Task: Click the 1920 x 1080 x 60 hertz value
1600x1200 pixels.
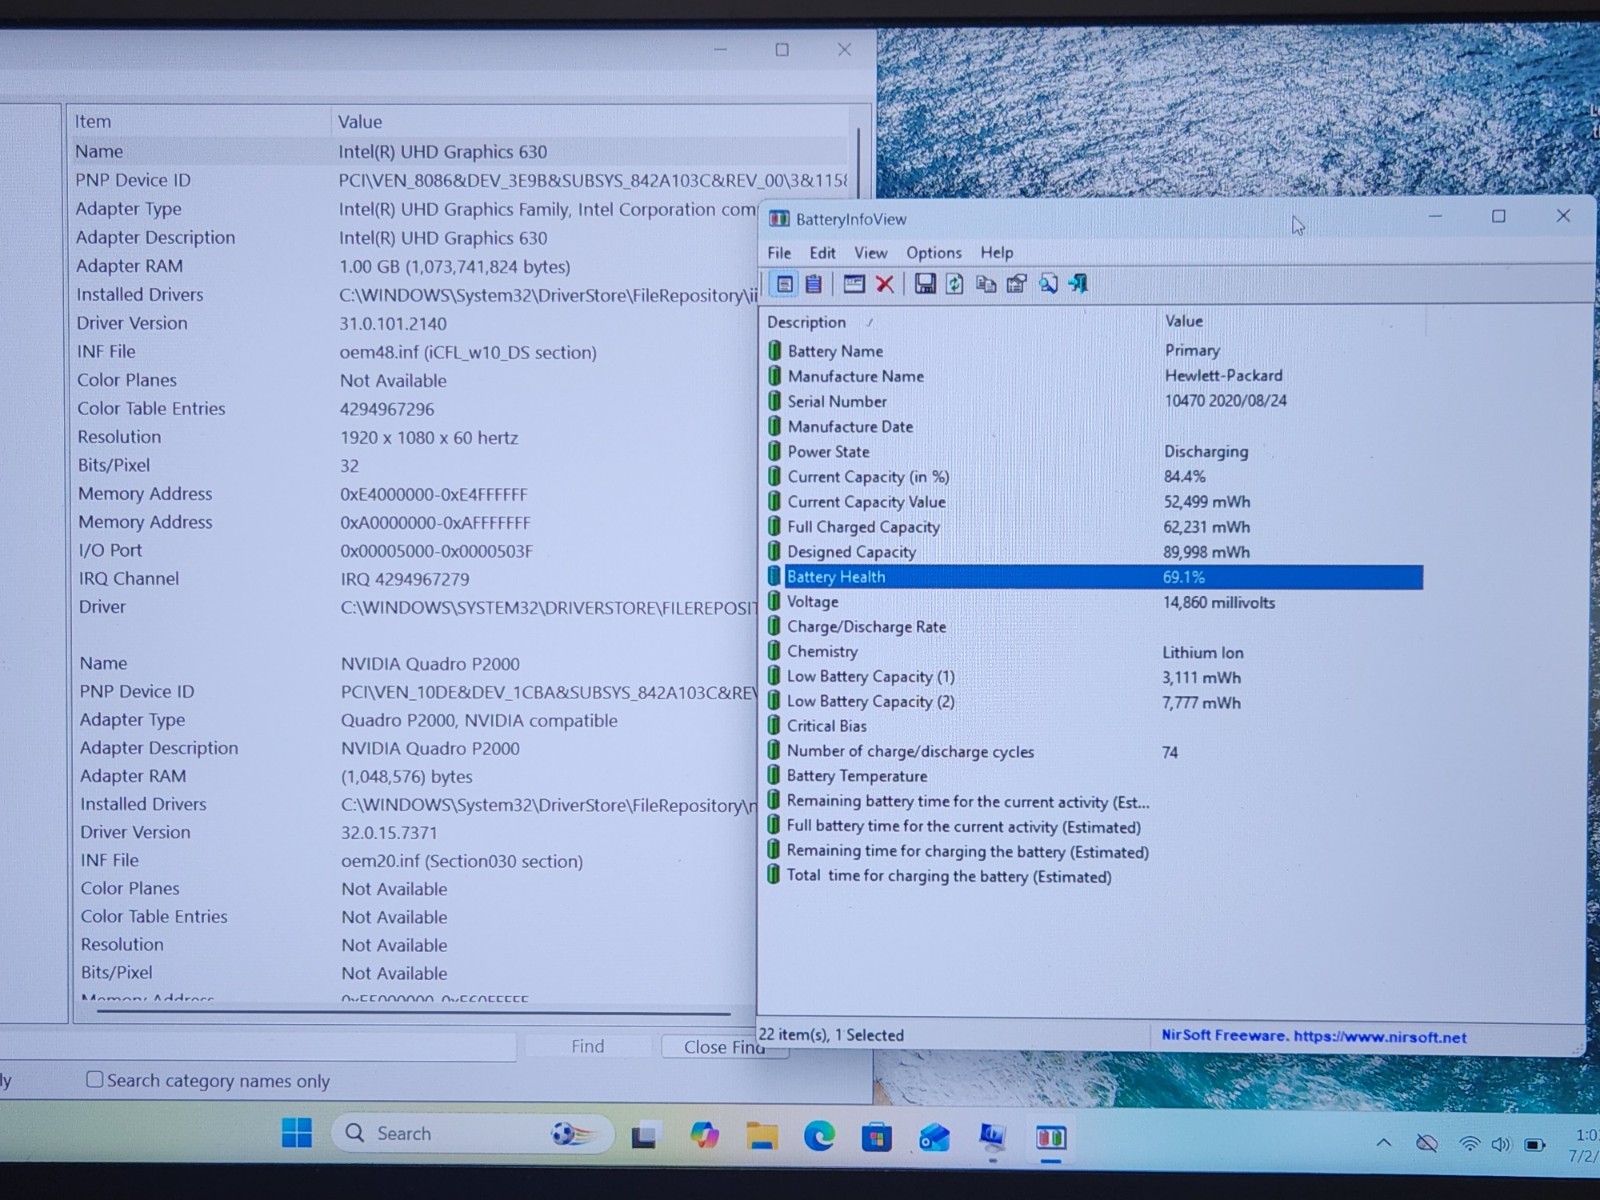Action: pyautogui.click(x=429, y=438)
